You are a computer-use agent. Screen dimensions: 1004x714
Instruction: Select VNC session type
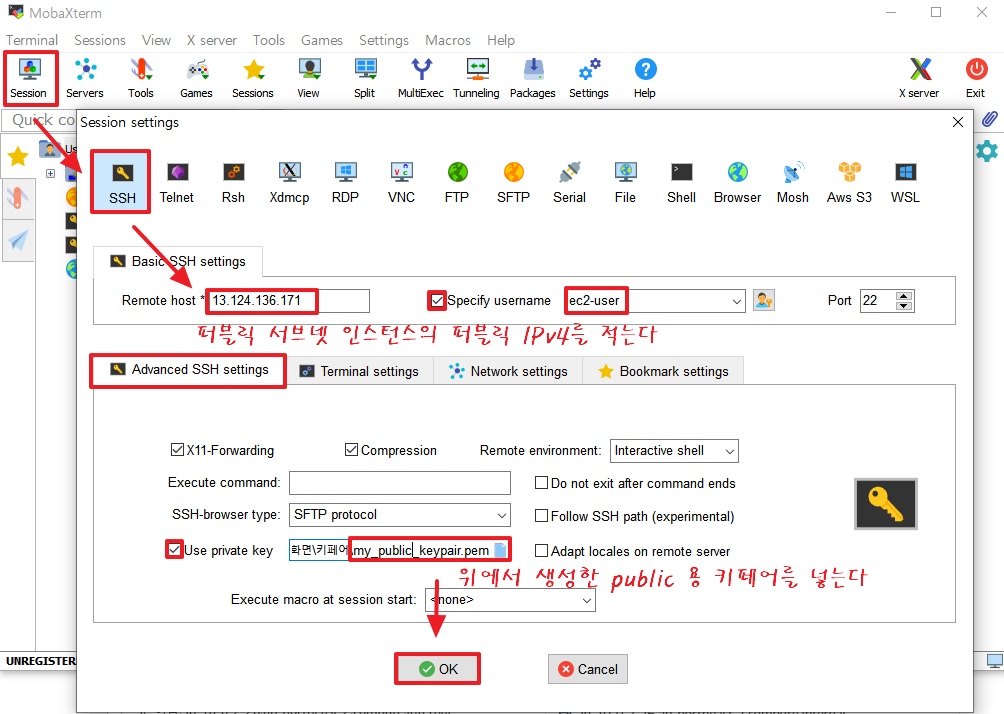(401, 183)
